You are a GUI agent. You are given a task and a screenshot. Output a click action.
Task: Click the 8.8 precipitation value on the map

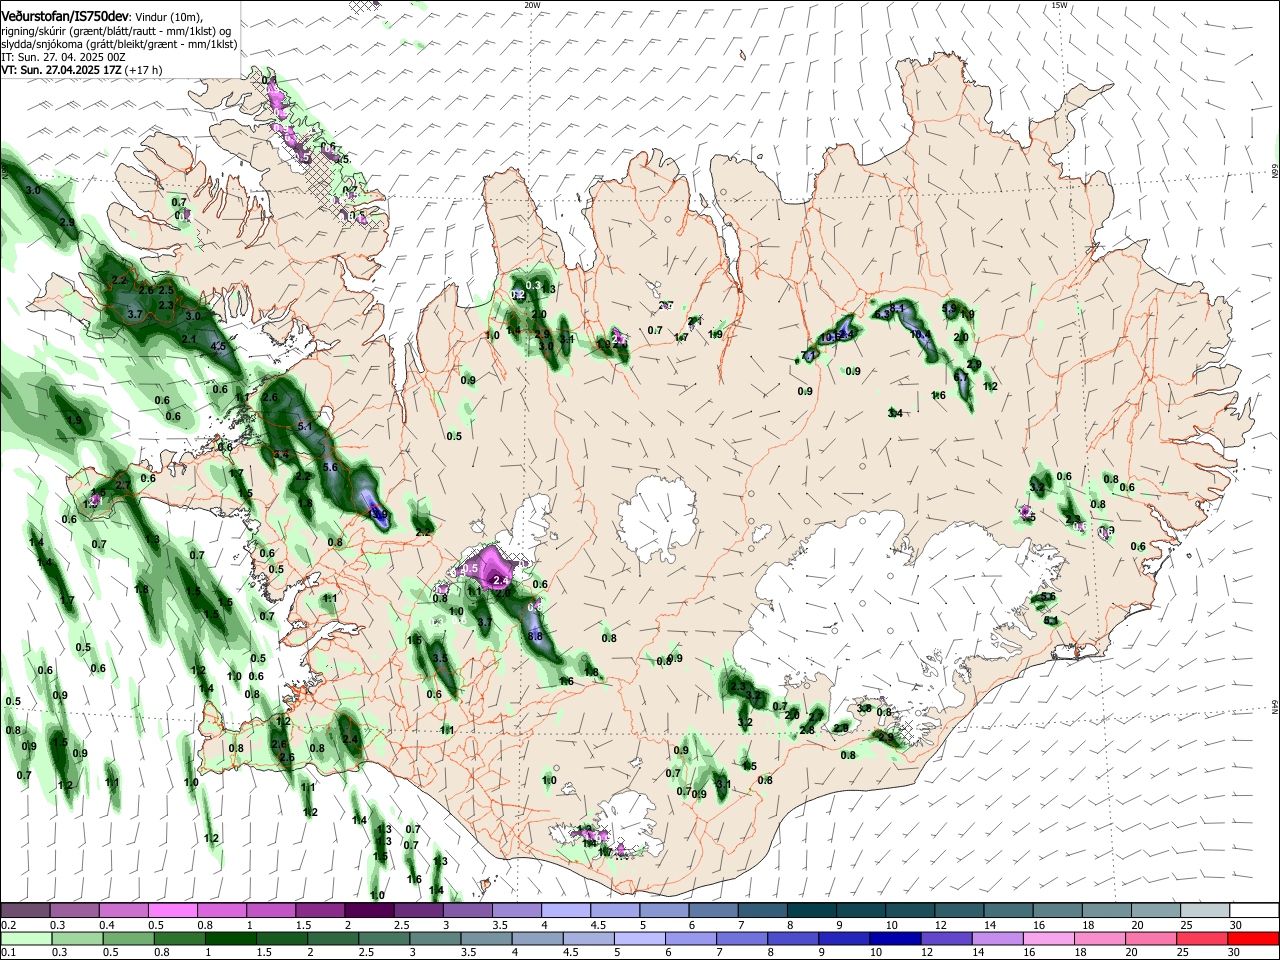coord(535,636)
